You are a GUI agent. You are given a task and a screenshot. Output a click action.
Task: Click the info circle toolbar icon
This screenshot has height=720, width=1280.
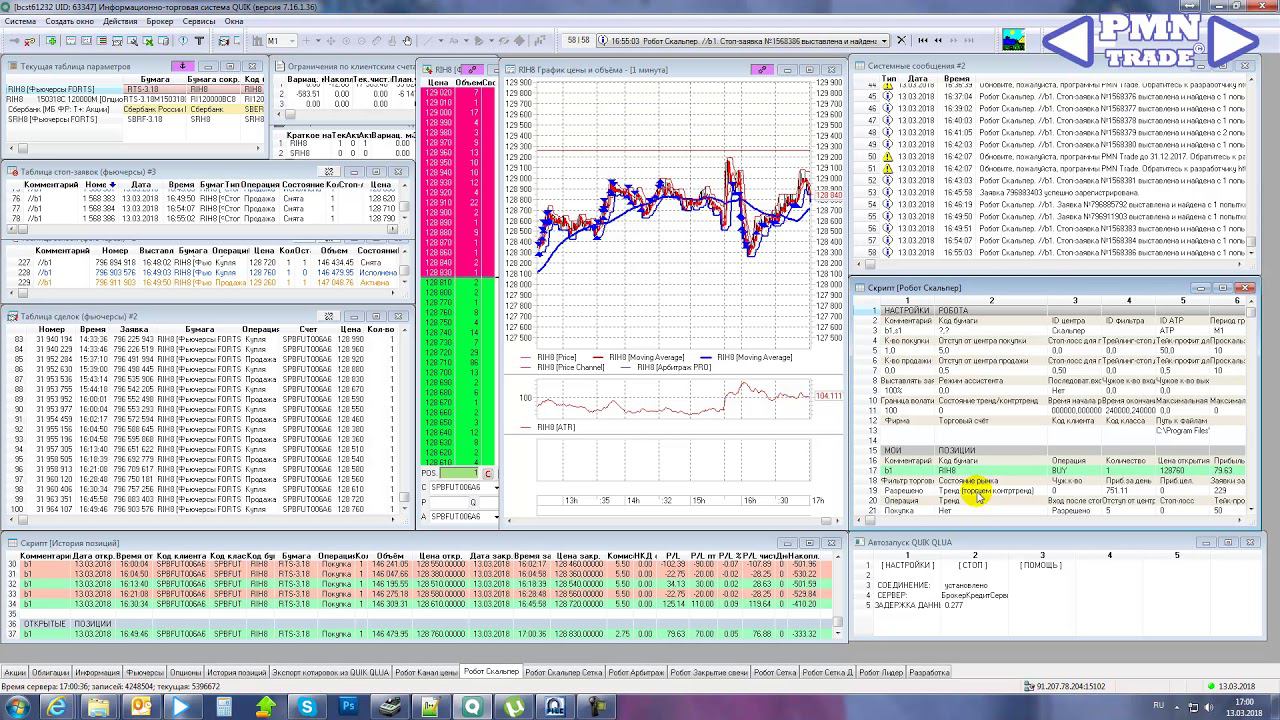pyautogui.click(x=183, y=41)
